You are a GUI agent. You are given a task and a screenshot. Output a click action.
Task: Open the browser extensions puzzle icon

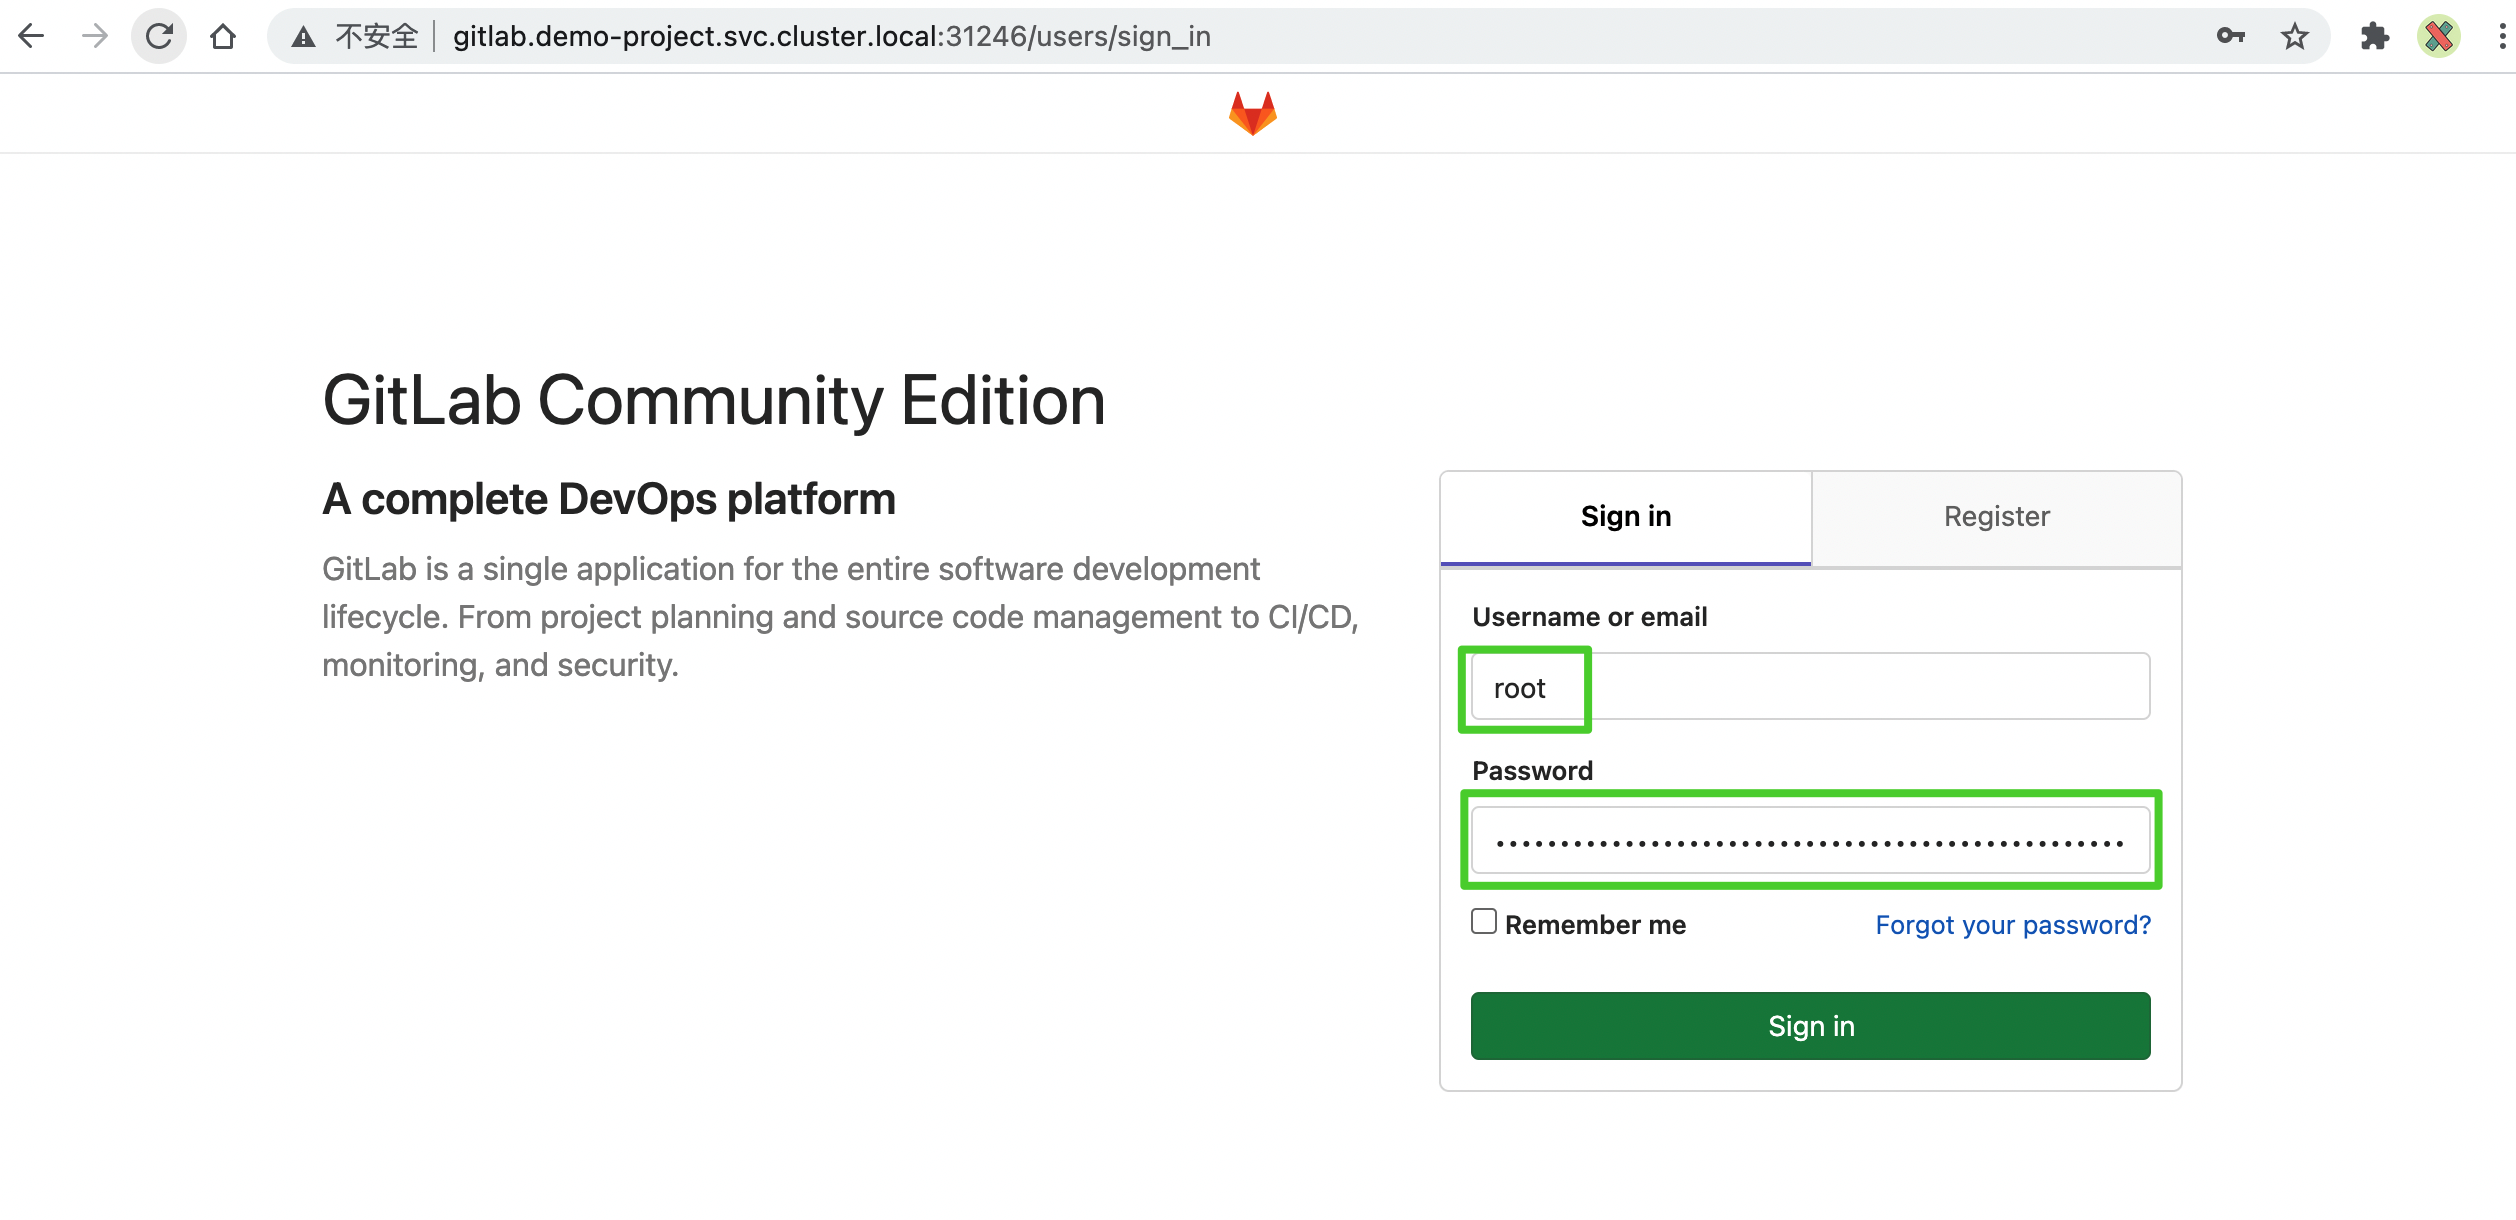click(2374, 36)
